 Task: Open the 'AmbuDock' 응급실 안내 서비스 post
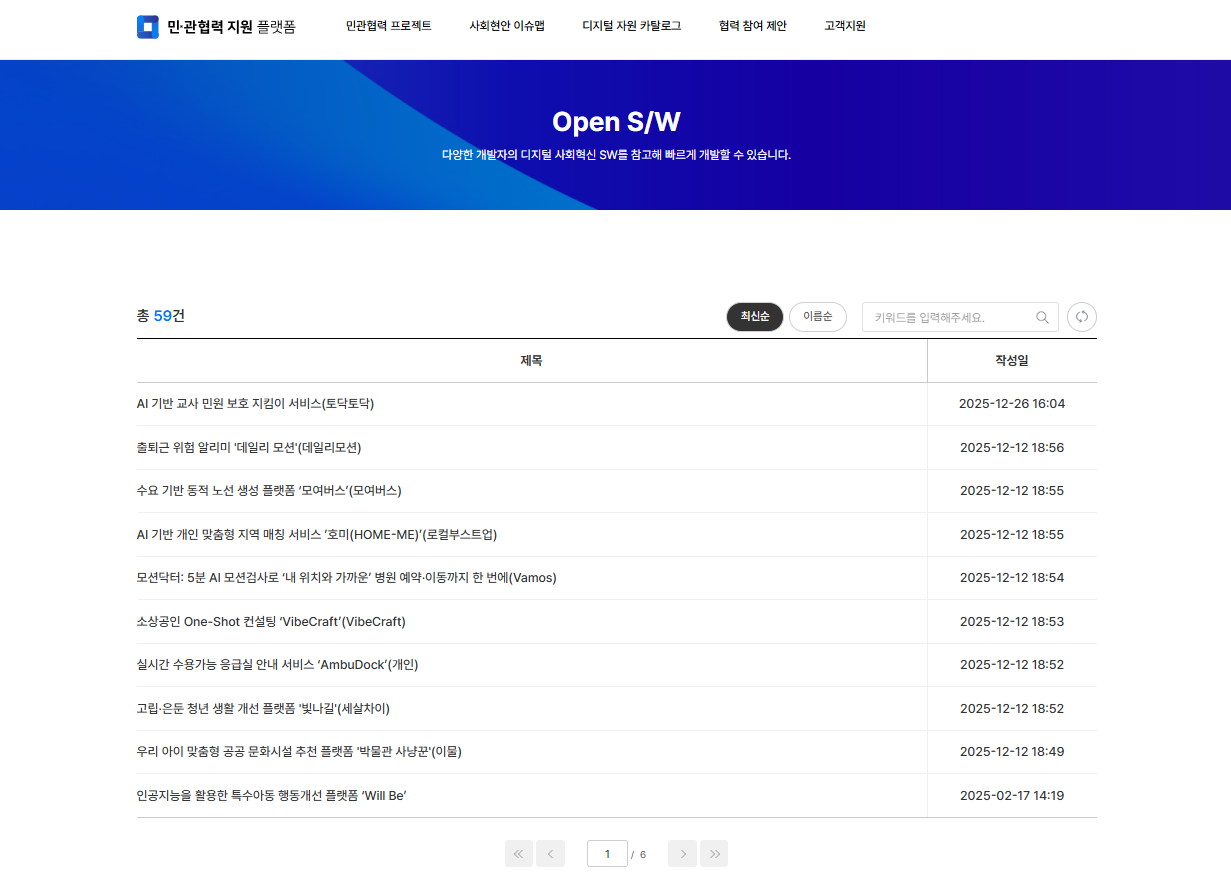[x=277, y=665]
